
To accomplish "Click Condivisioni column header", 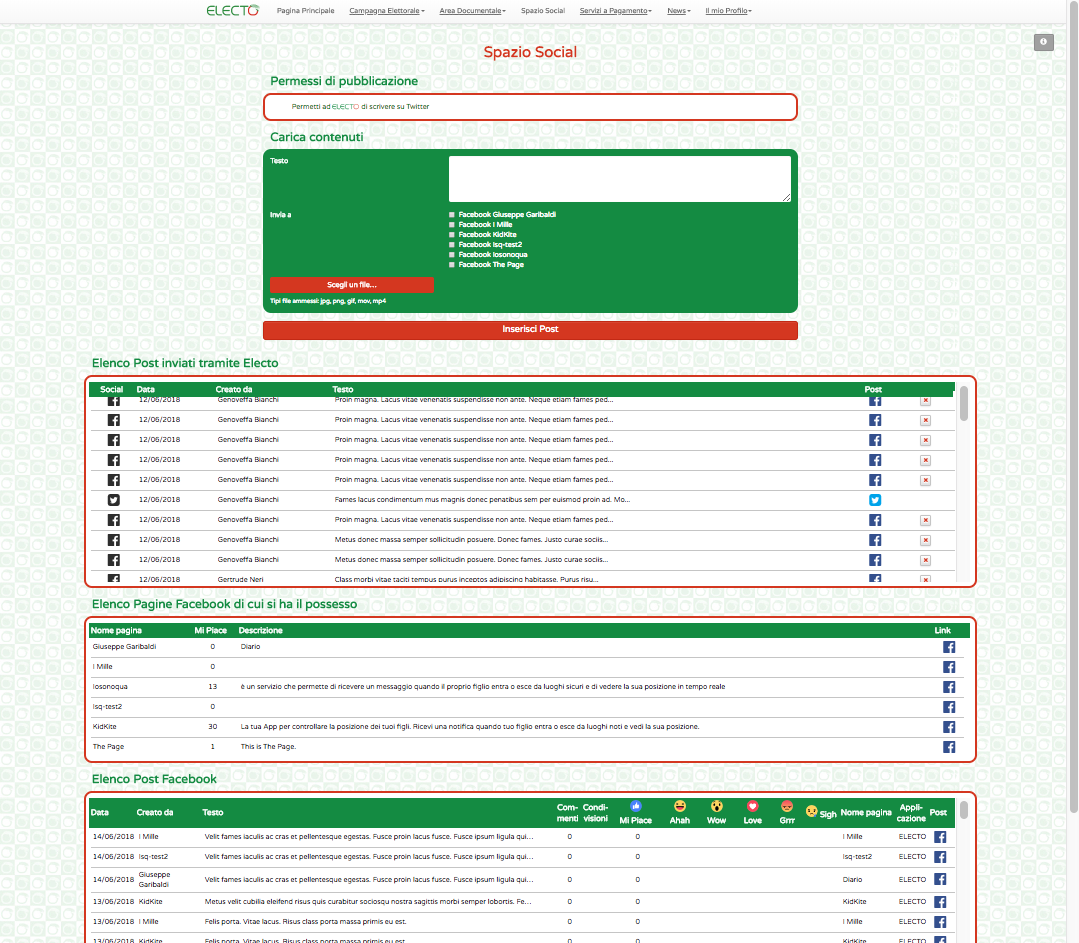I will 595,813.
